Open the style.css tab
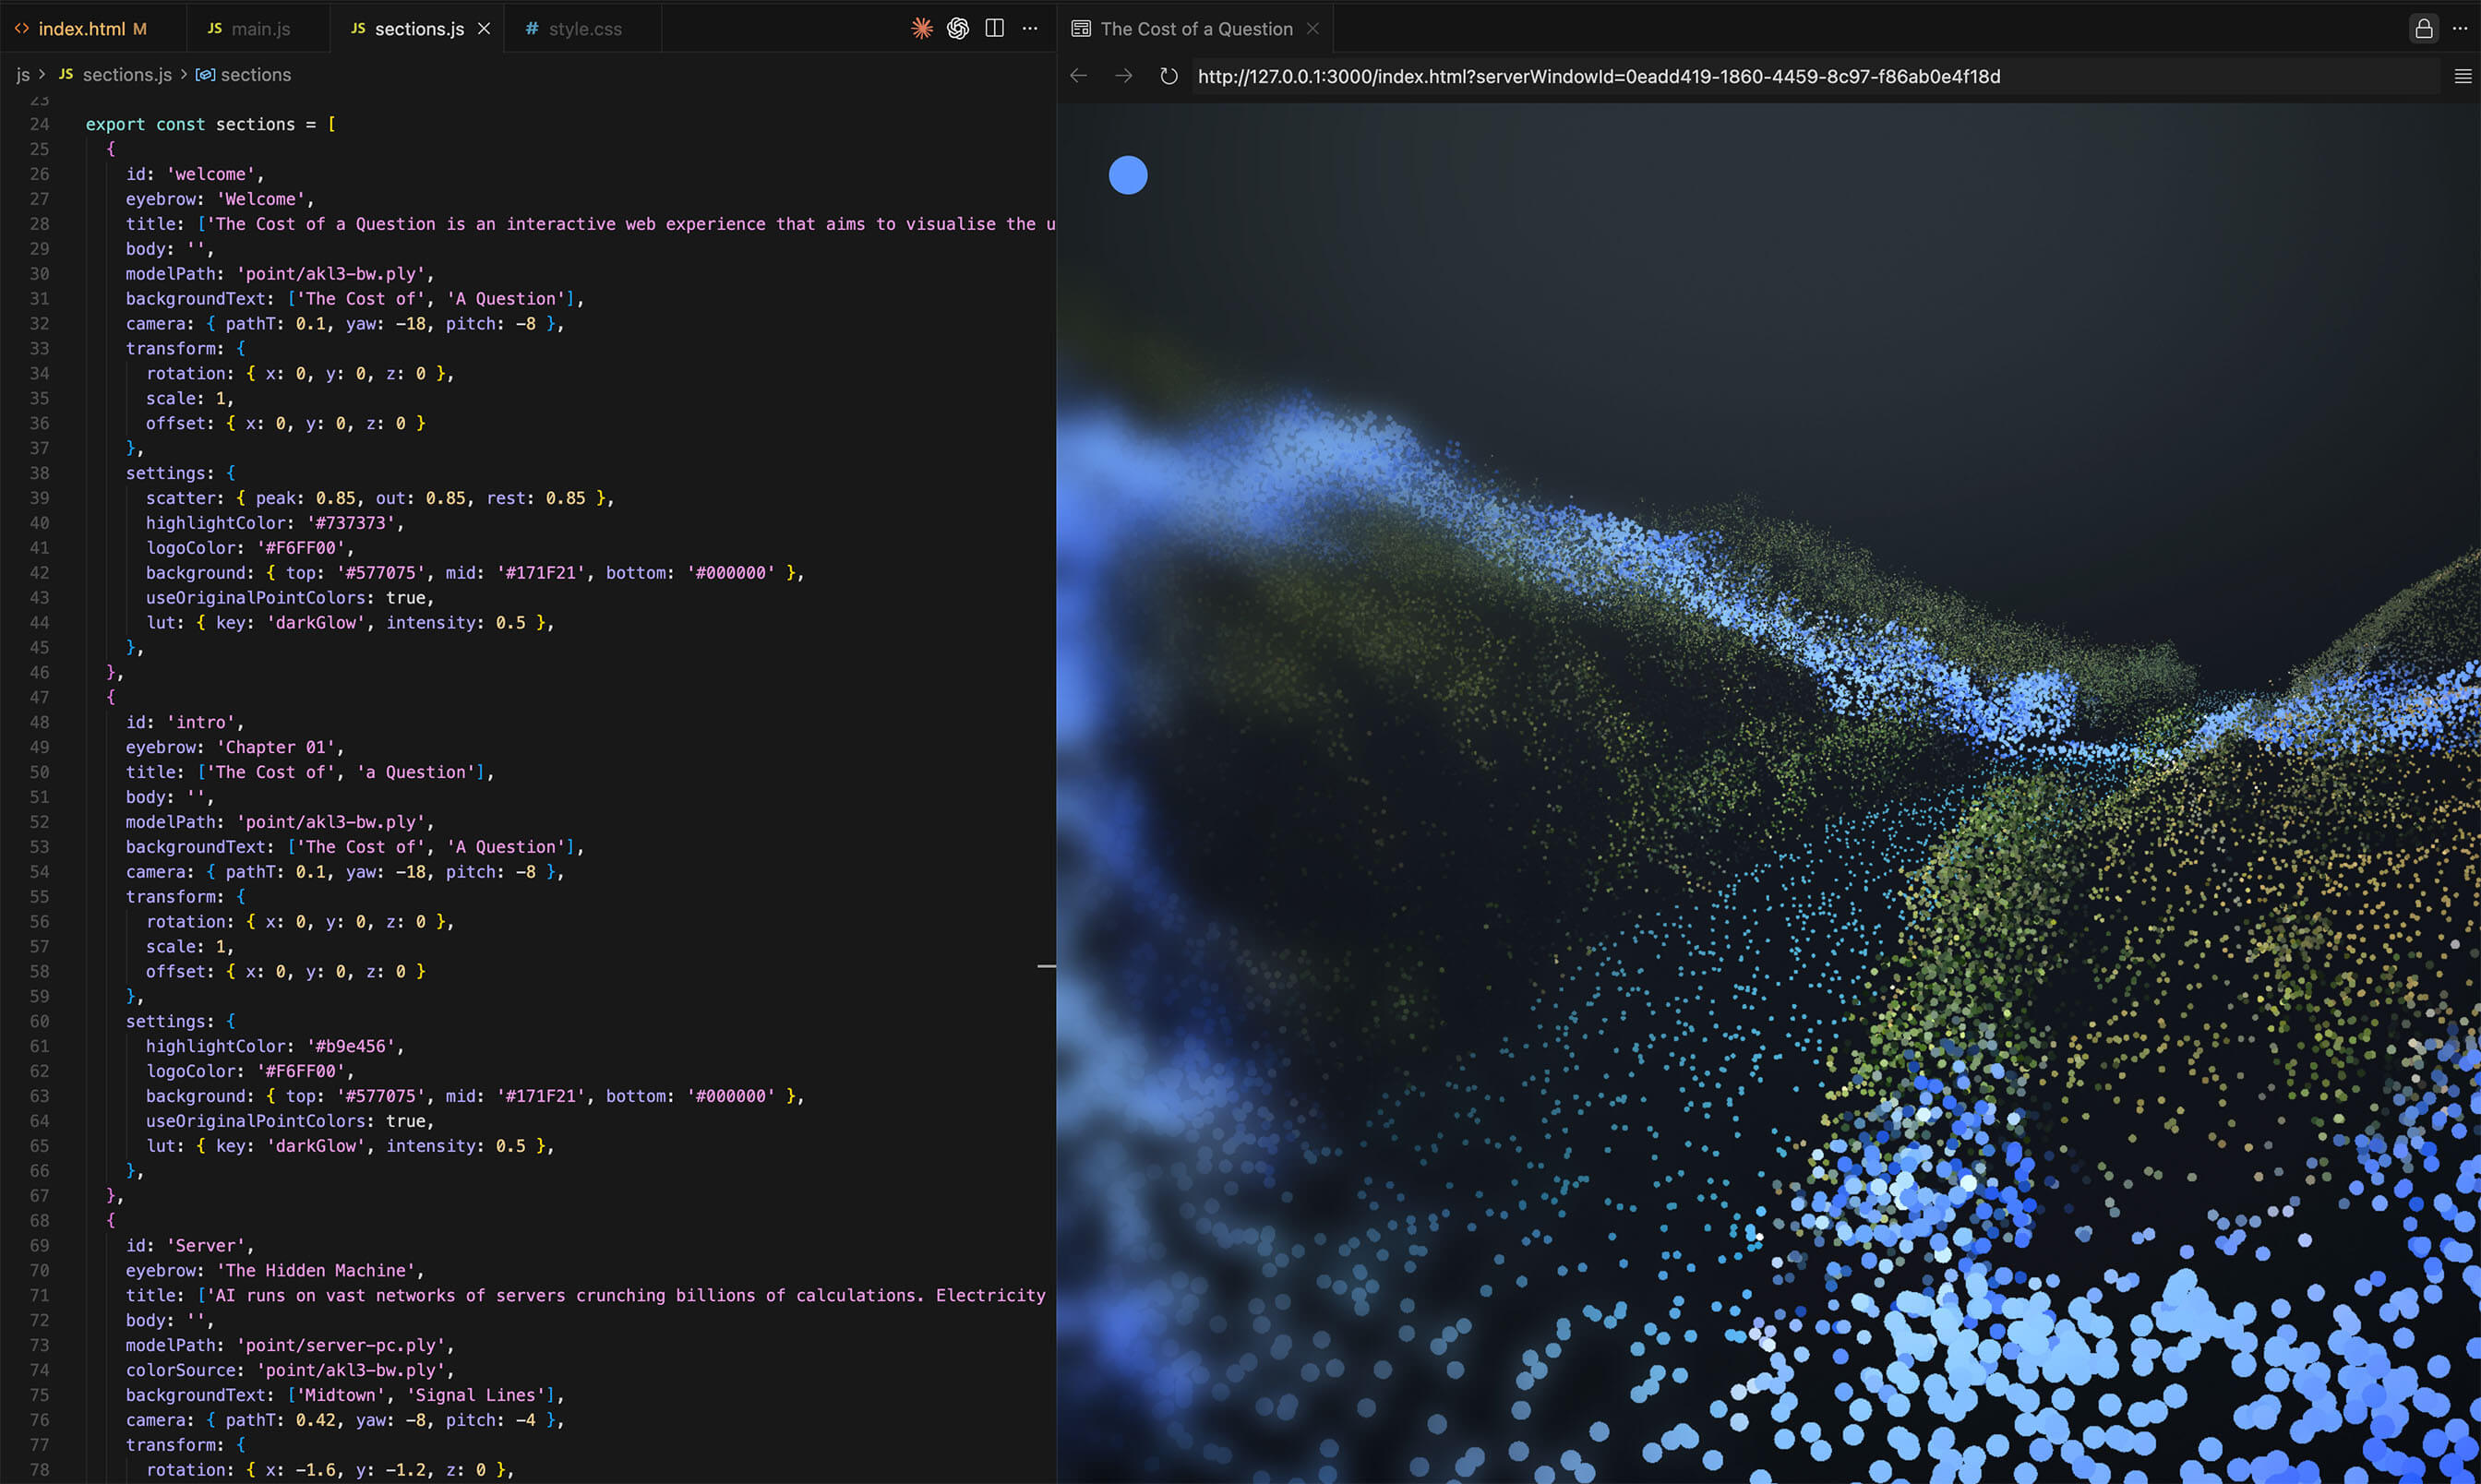 pyautogui.click(x=584, y=29)
